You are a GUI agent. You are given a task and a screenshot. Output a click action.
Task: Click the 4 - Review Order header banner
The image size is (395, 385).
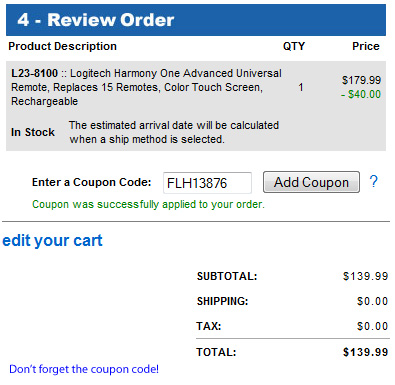click(196, 20)
